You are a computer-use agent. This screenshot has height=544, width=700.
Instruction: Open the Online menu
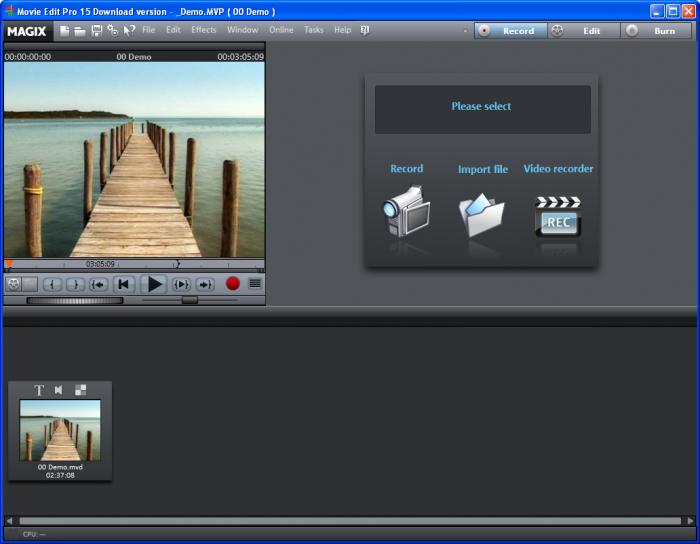(x=281, y=30)
